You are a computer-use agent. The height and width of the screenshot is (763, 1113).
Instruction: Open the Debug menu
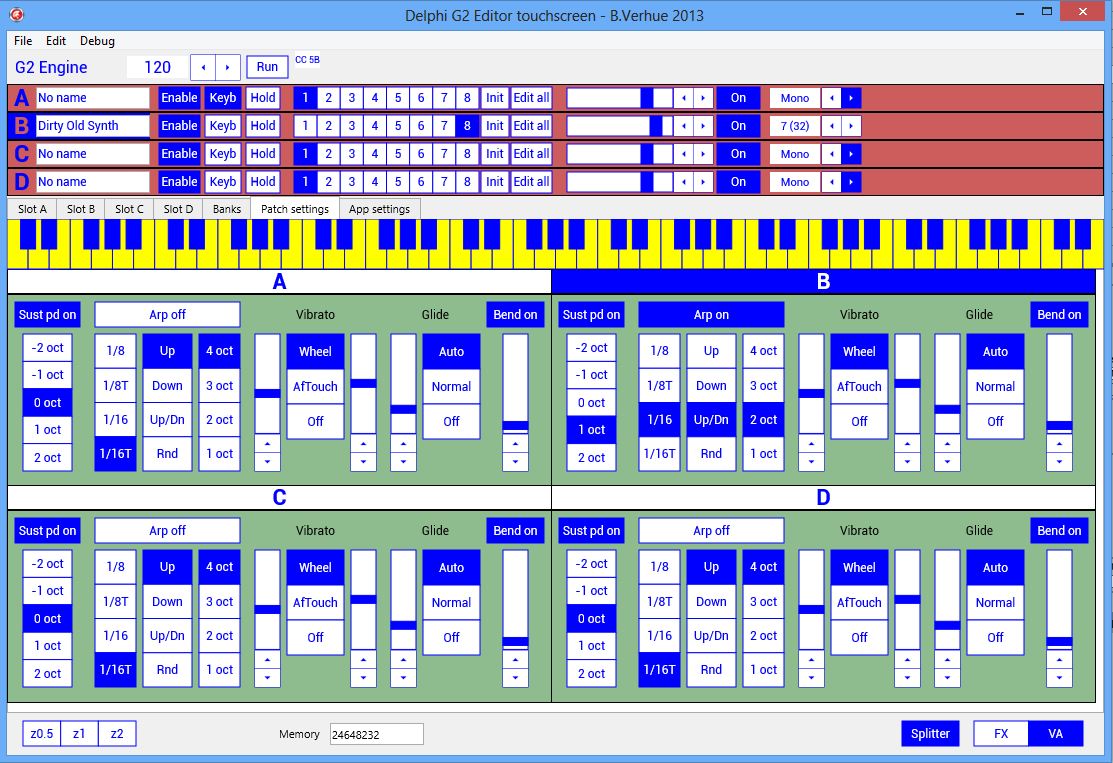pyautogui.click(x=97, y=41)
